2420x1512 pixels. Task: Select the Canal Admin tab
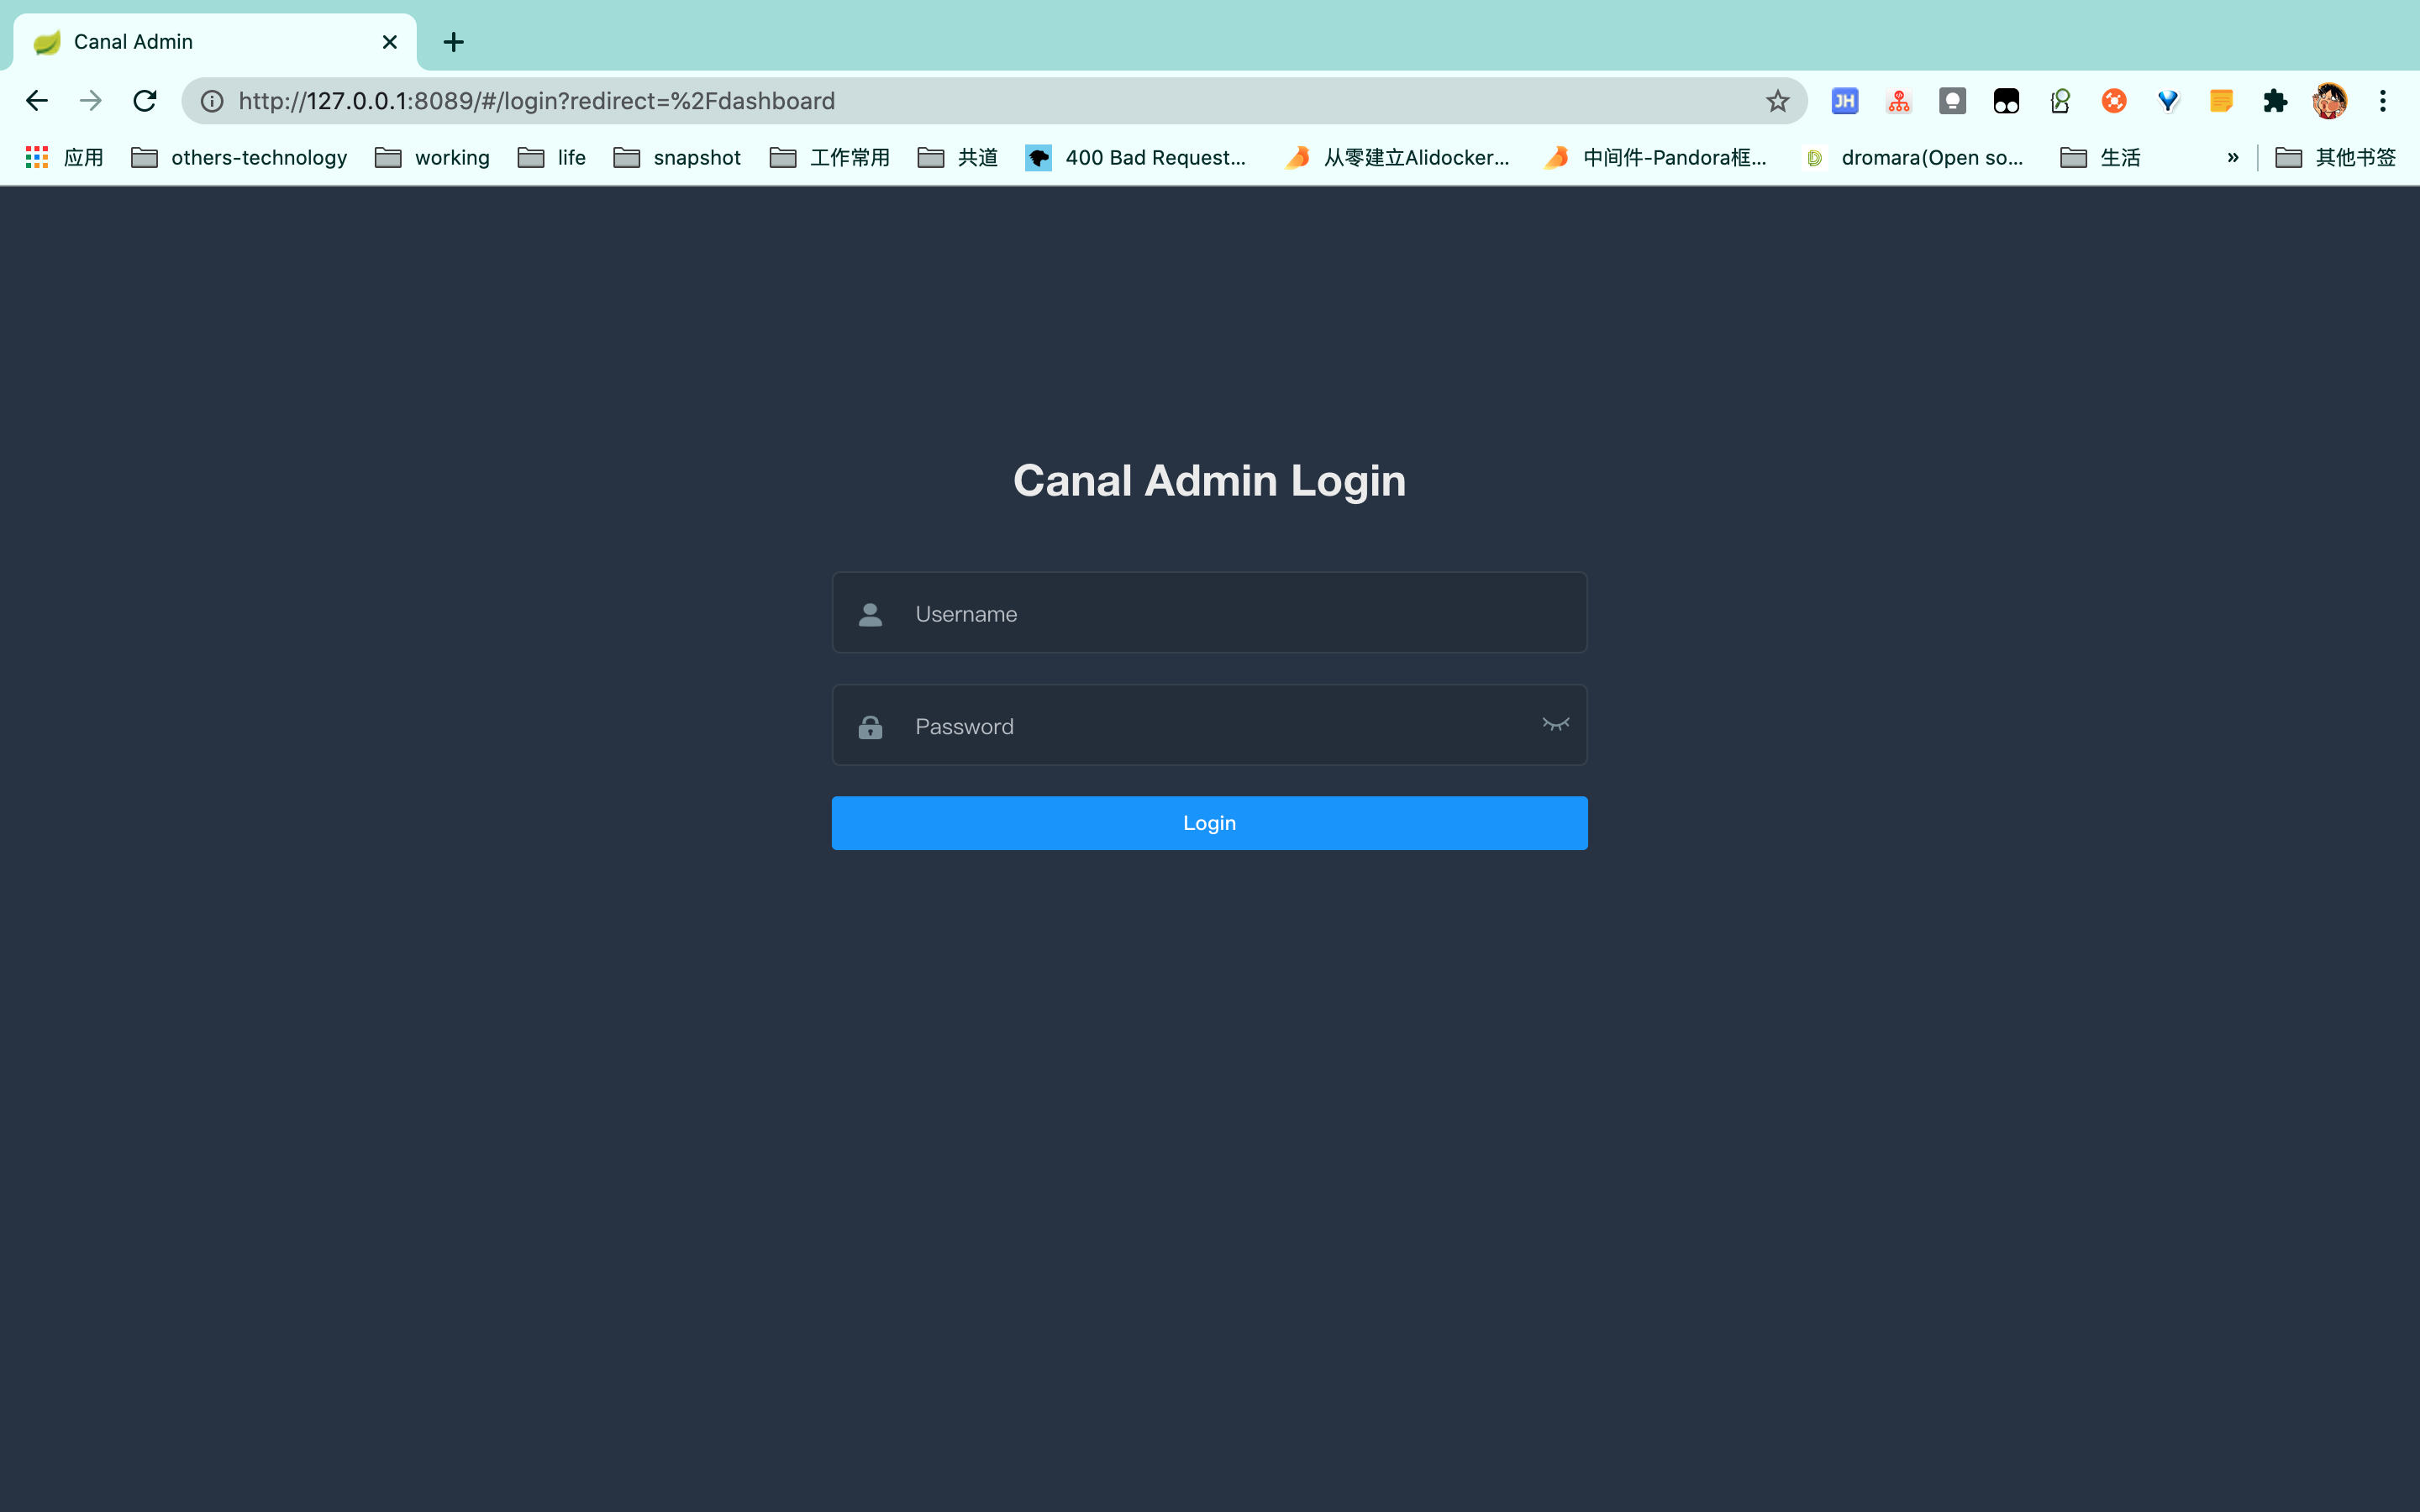(215, 42)
